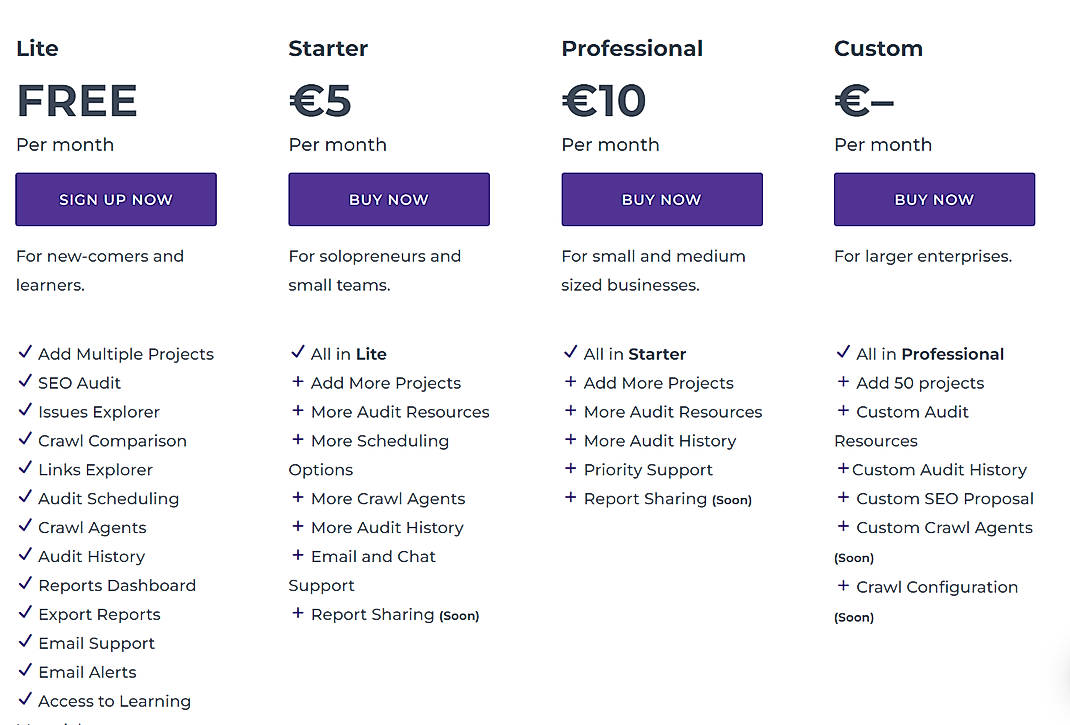1070x725 pixels.
Task: Click the plus icon next to Crawl Configuration
Action: pos(843,587)
